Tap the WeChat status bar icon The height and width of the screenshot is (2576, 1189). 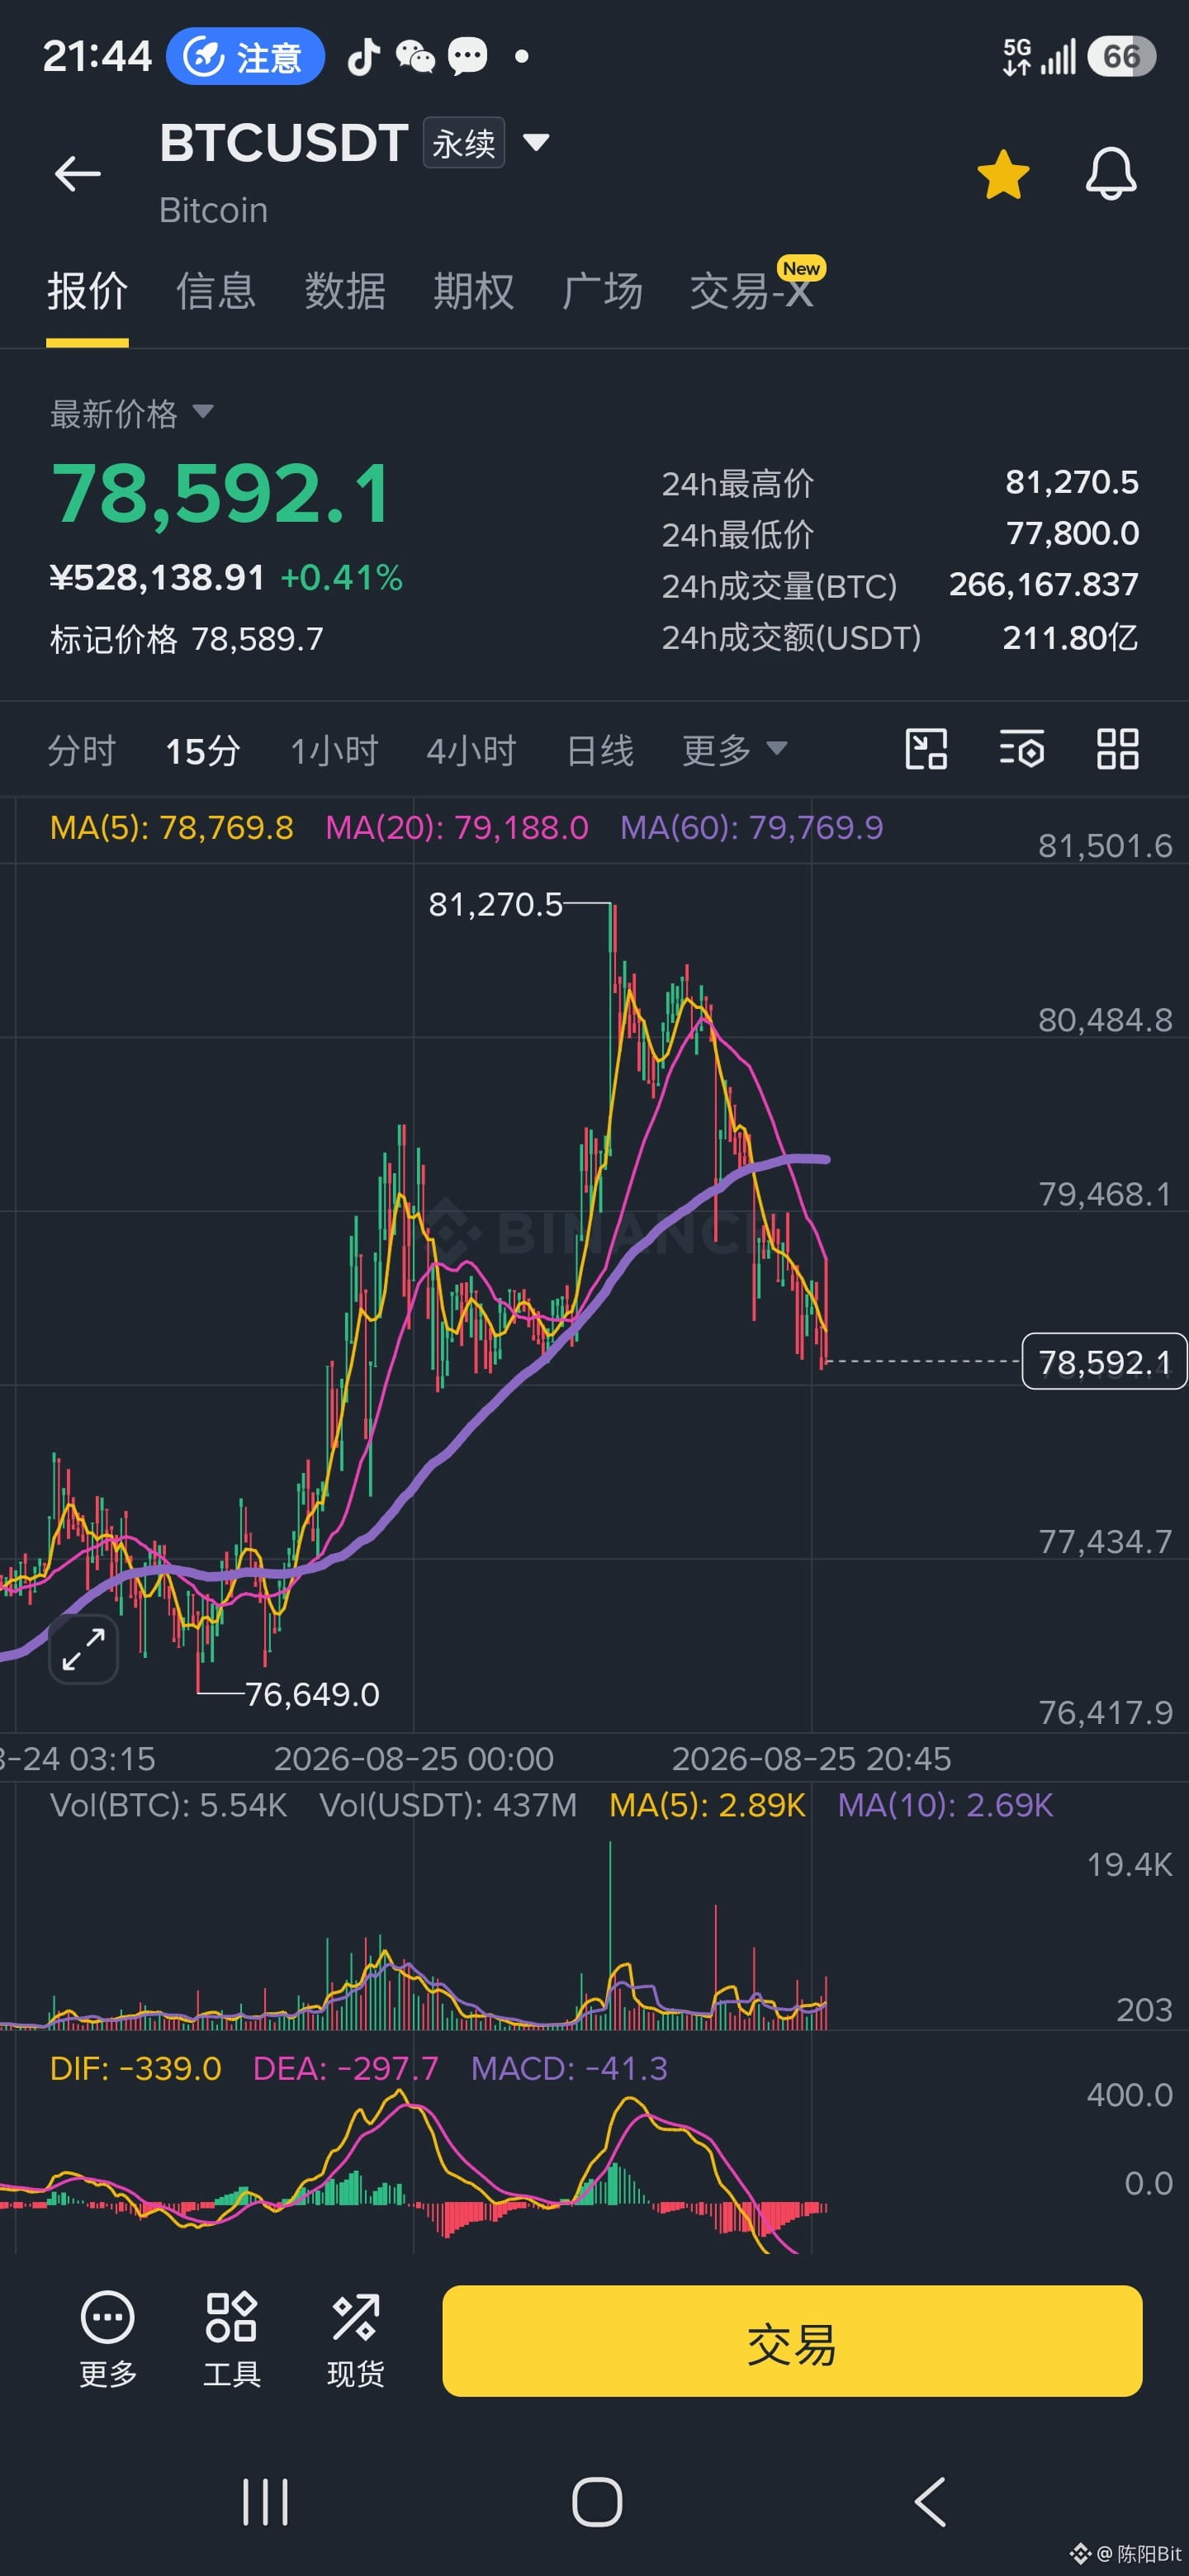point(415,56)
